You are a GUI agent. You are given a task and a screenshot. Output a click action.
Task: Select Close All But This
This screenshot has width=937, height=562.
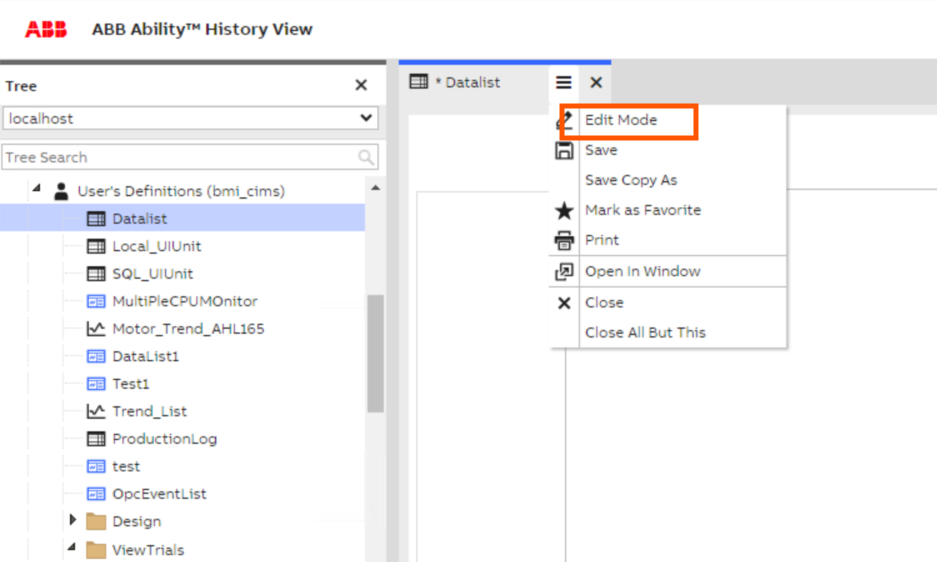[645, 332]
